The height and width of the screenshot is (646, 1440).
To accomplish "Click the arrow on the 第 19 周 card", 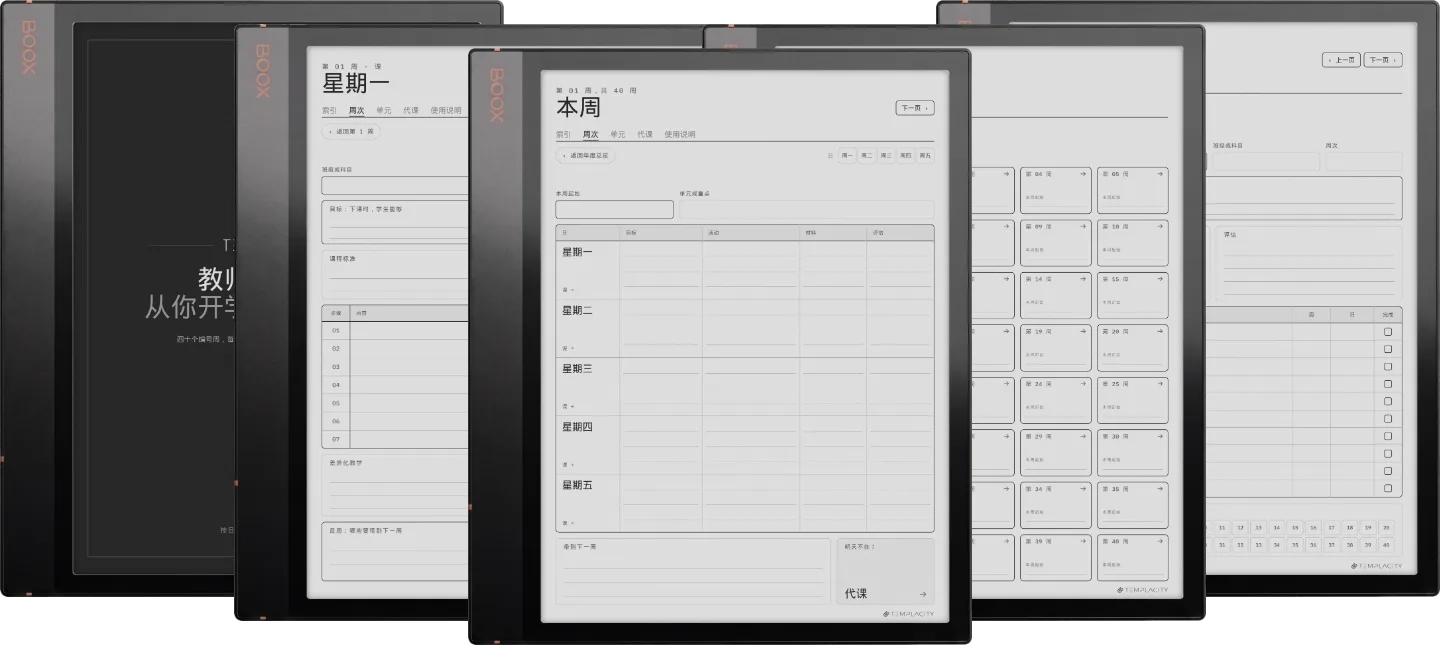I will (x=1081, y=331).
